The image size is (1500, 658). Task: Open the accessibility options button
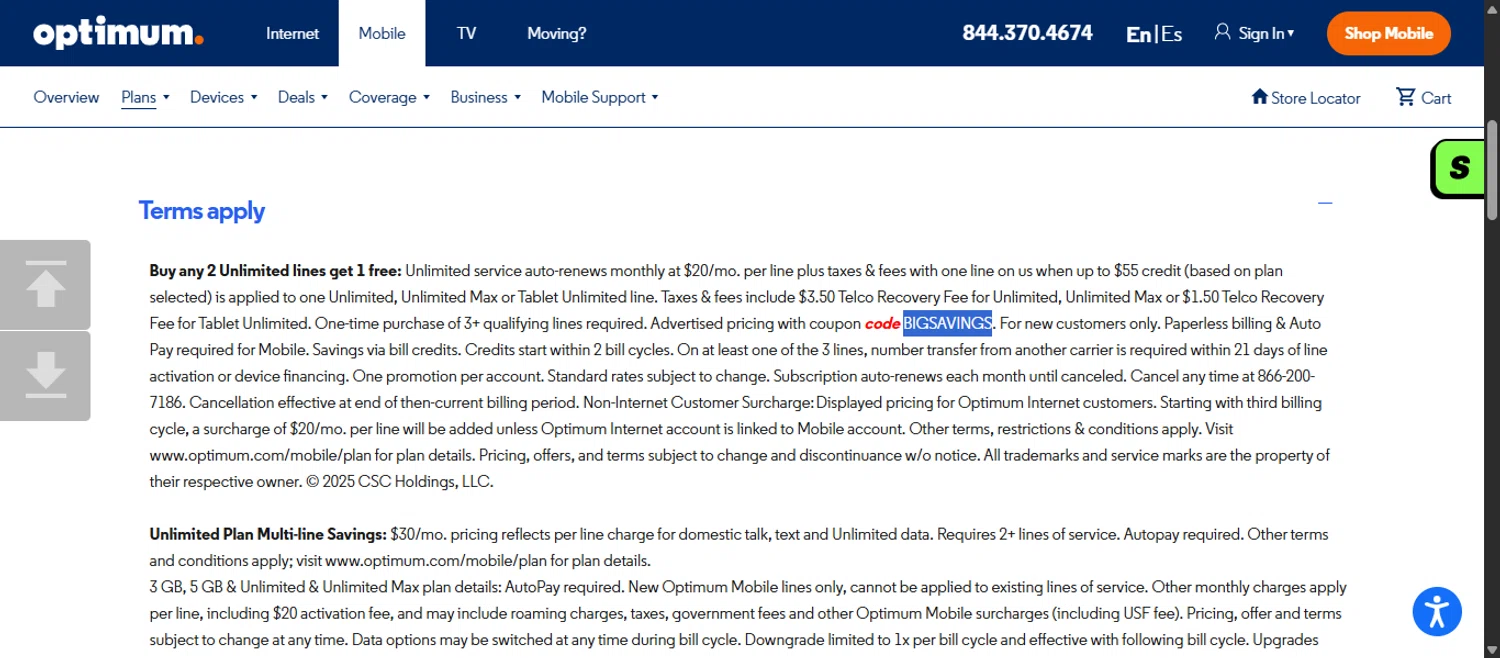[1437, 611]
